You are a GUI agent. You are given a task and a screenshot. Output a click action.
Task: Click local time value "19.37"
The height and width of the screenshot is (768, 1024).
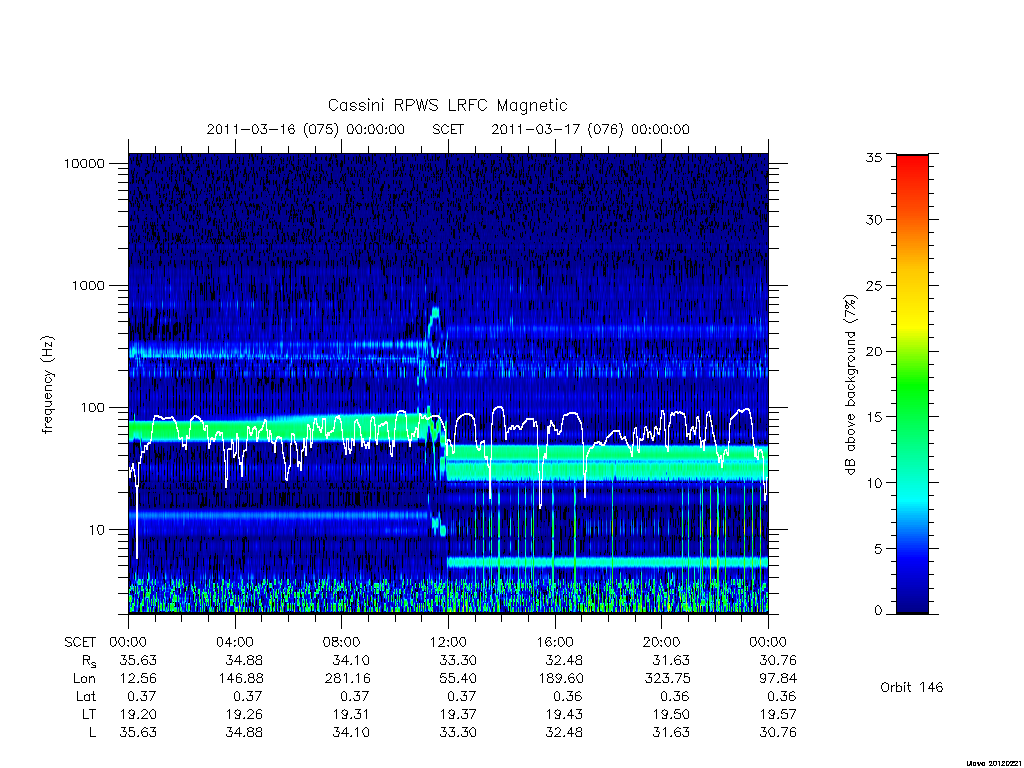click(x=458, y=714)
